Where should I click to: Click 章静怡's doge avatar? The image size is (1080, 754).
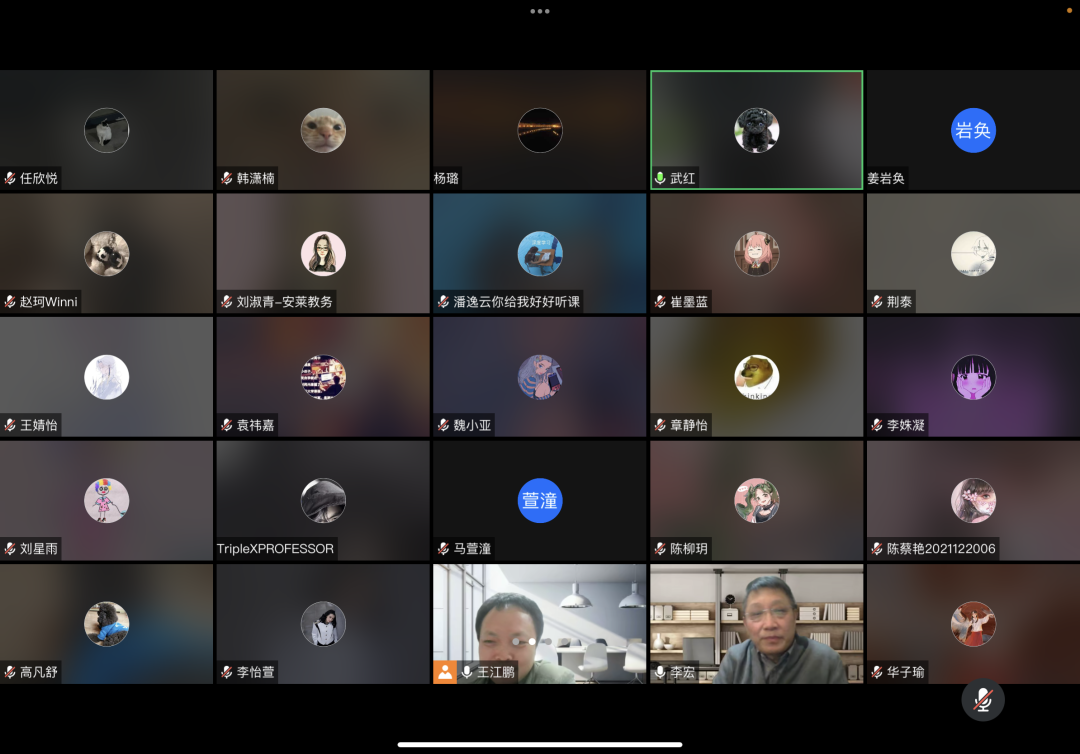pos(757,377)
